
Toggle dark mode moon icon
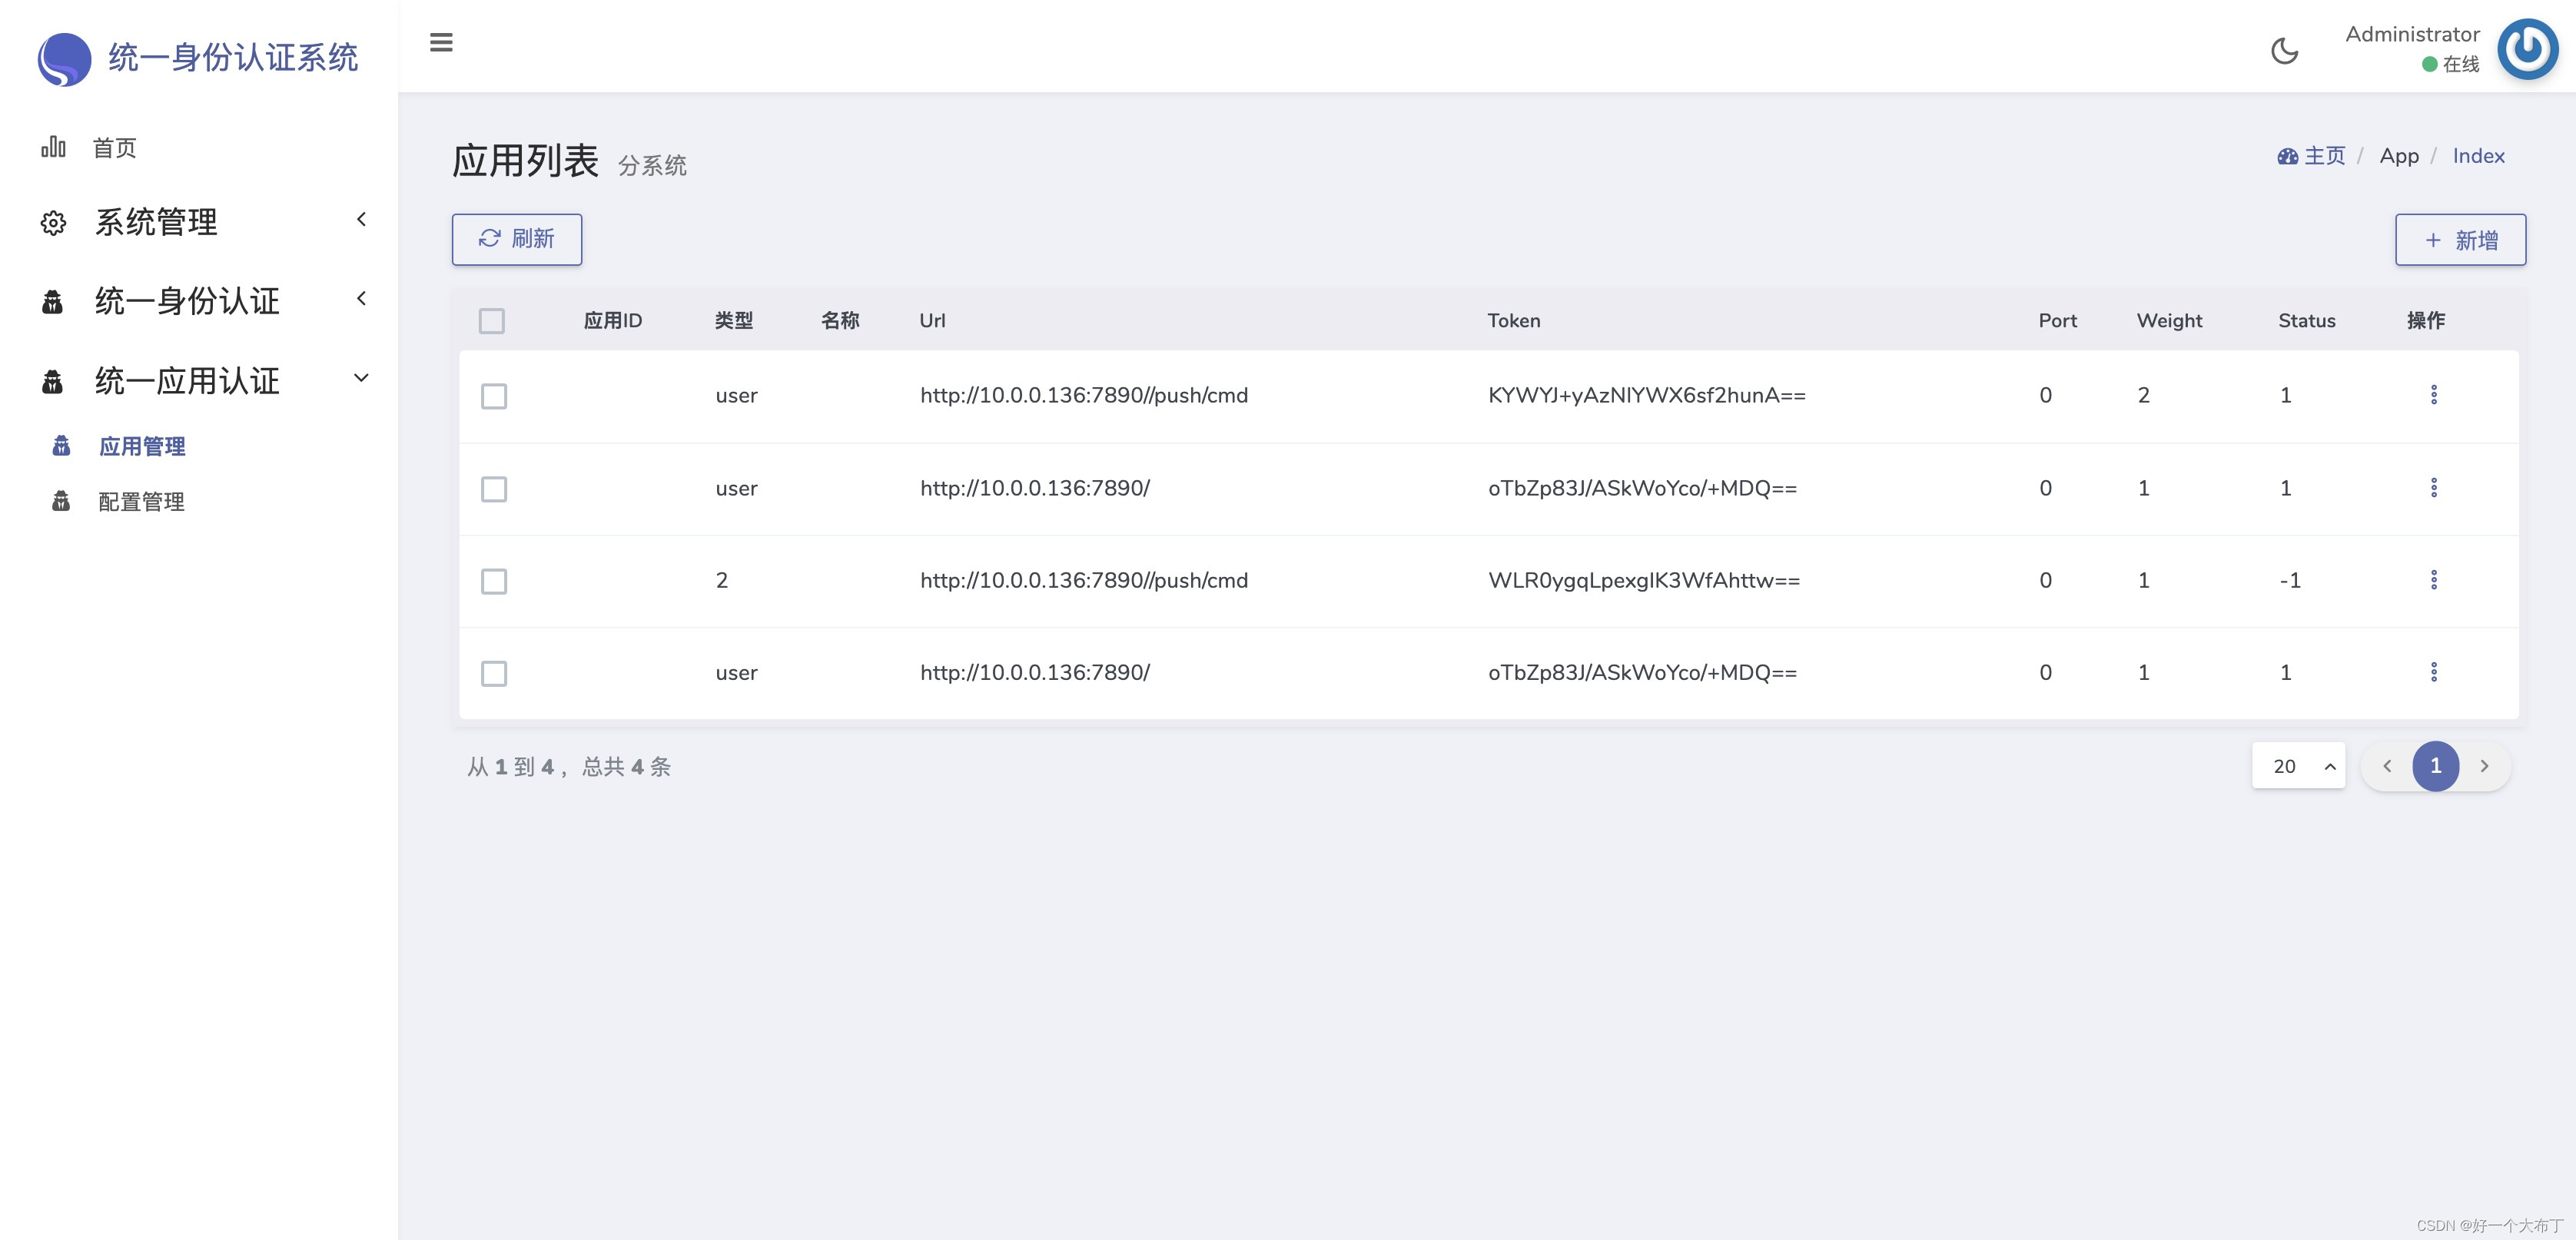[2285, 50]
